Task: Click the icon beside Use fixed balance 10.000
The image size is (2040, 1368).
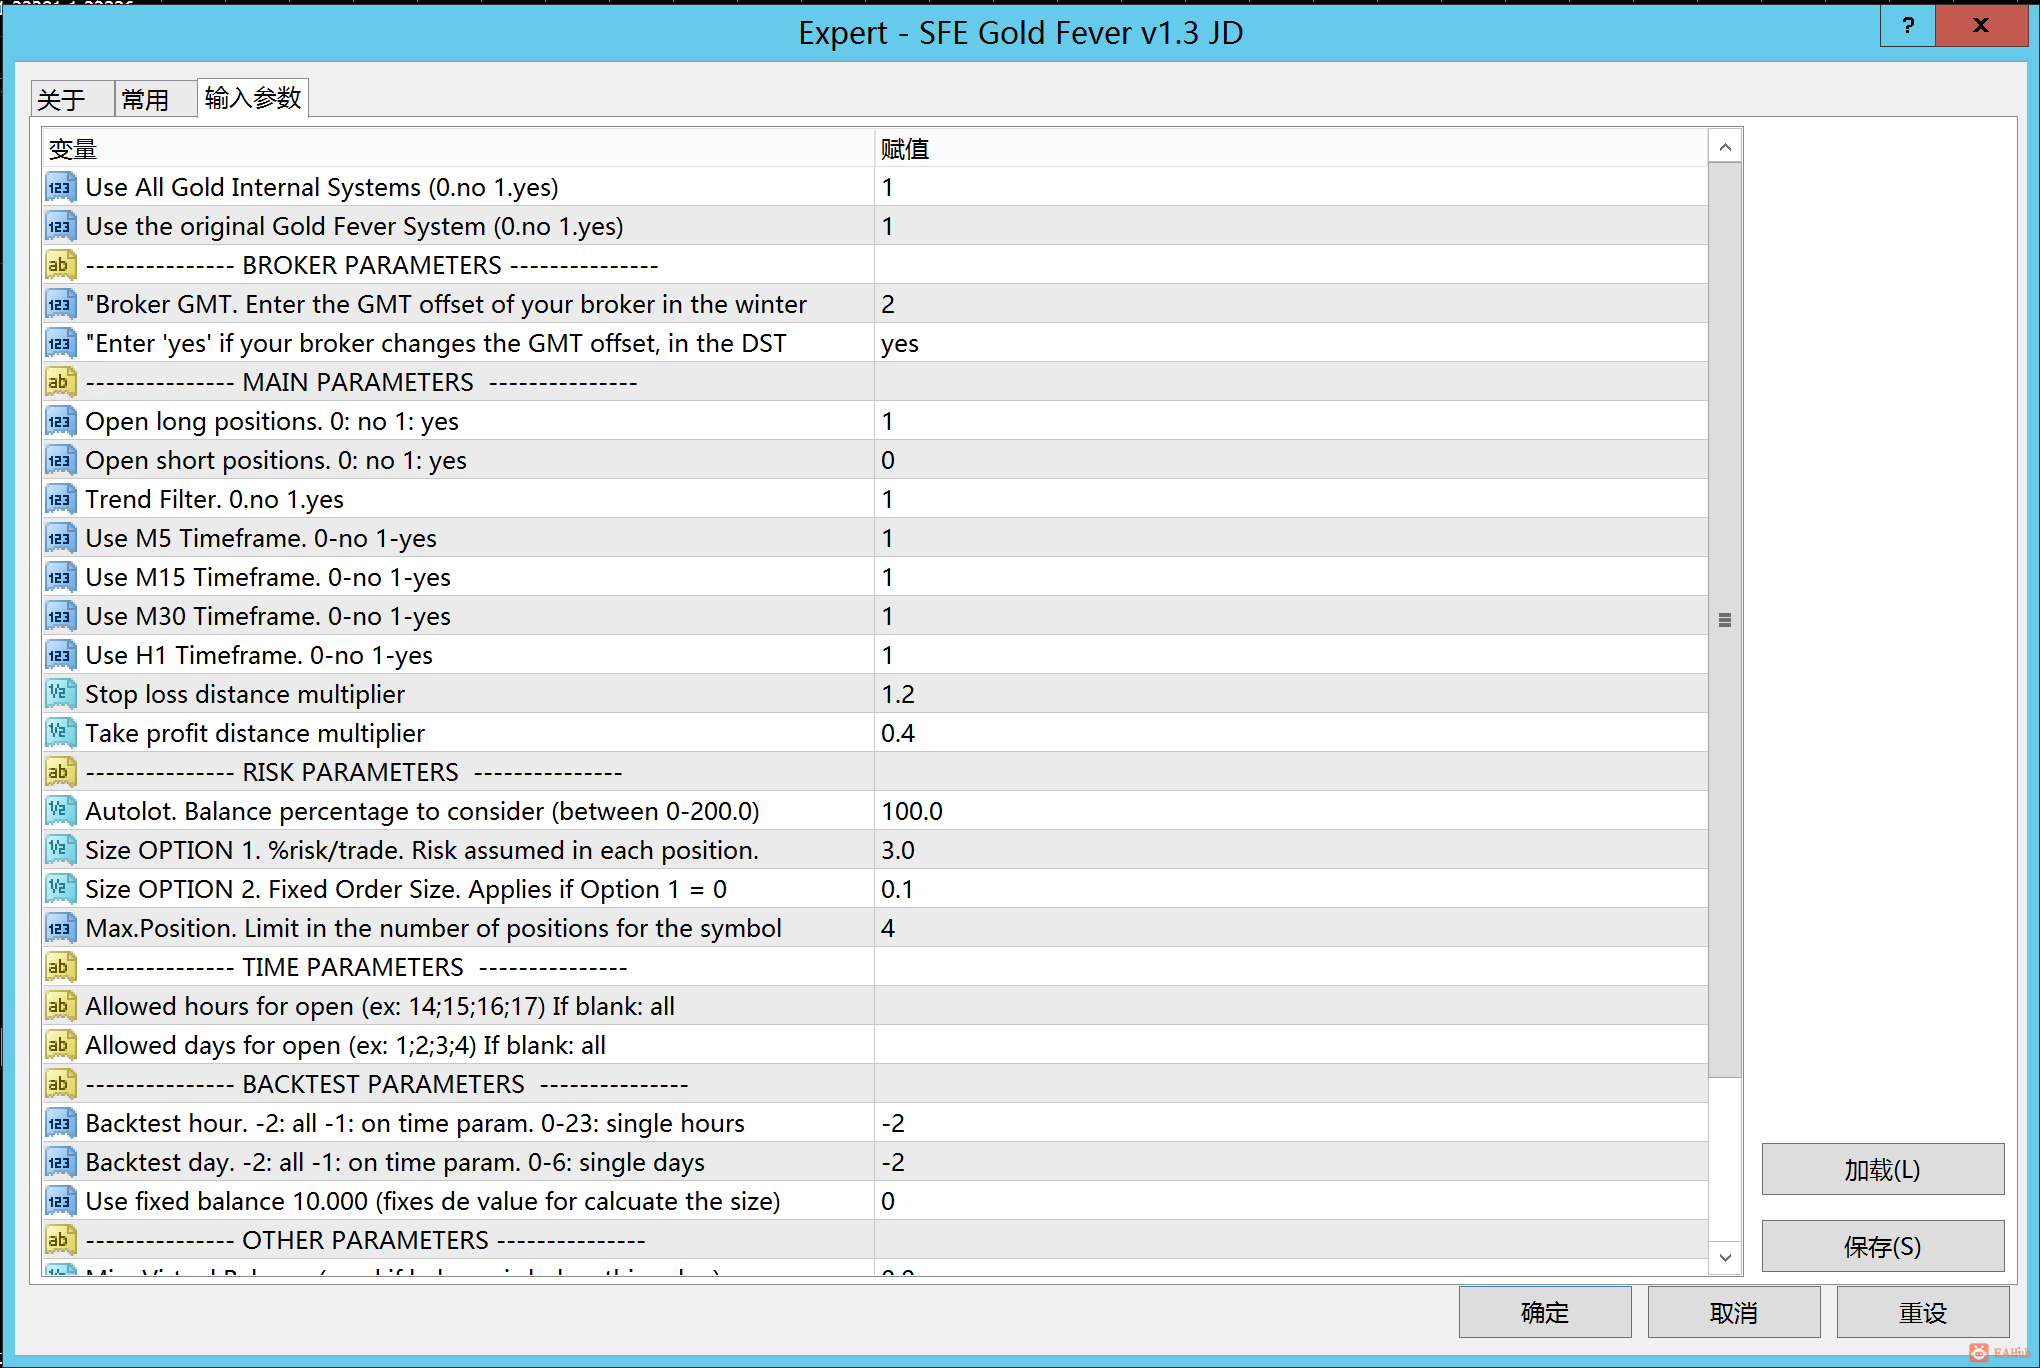Action: [x=60, y=1201]
